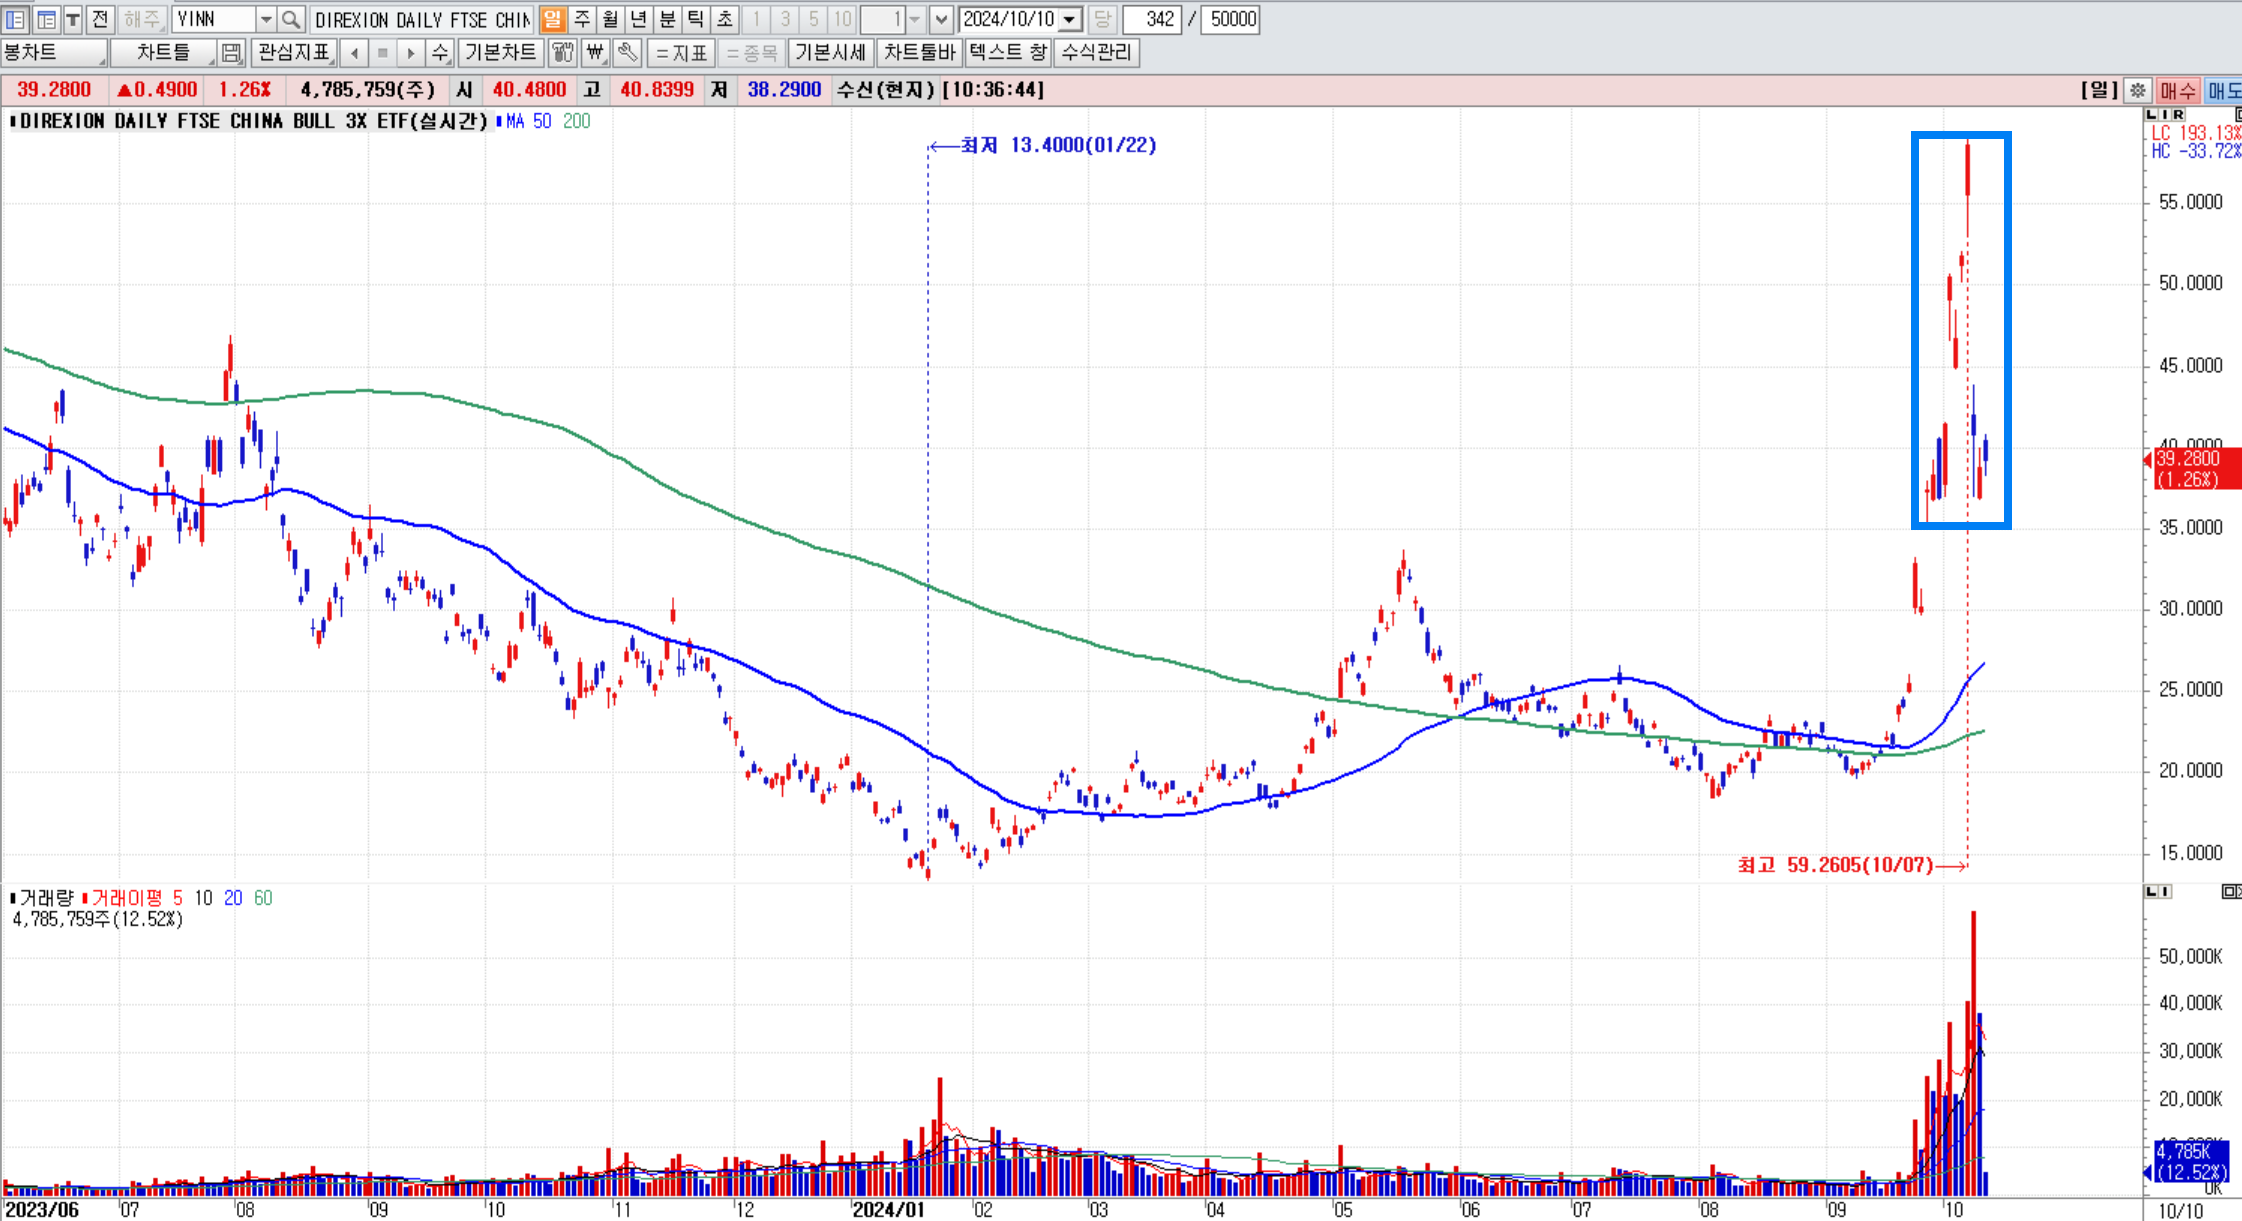Switch to 주 weekly period

tap(582, 19)
